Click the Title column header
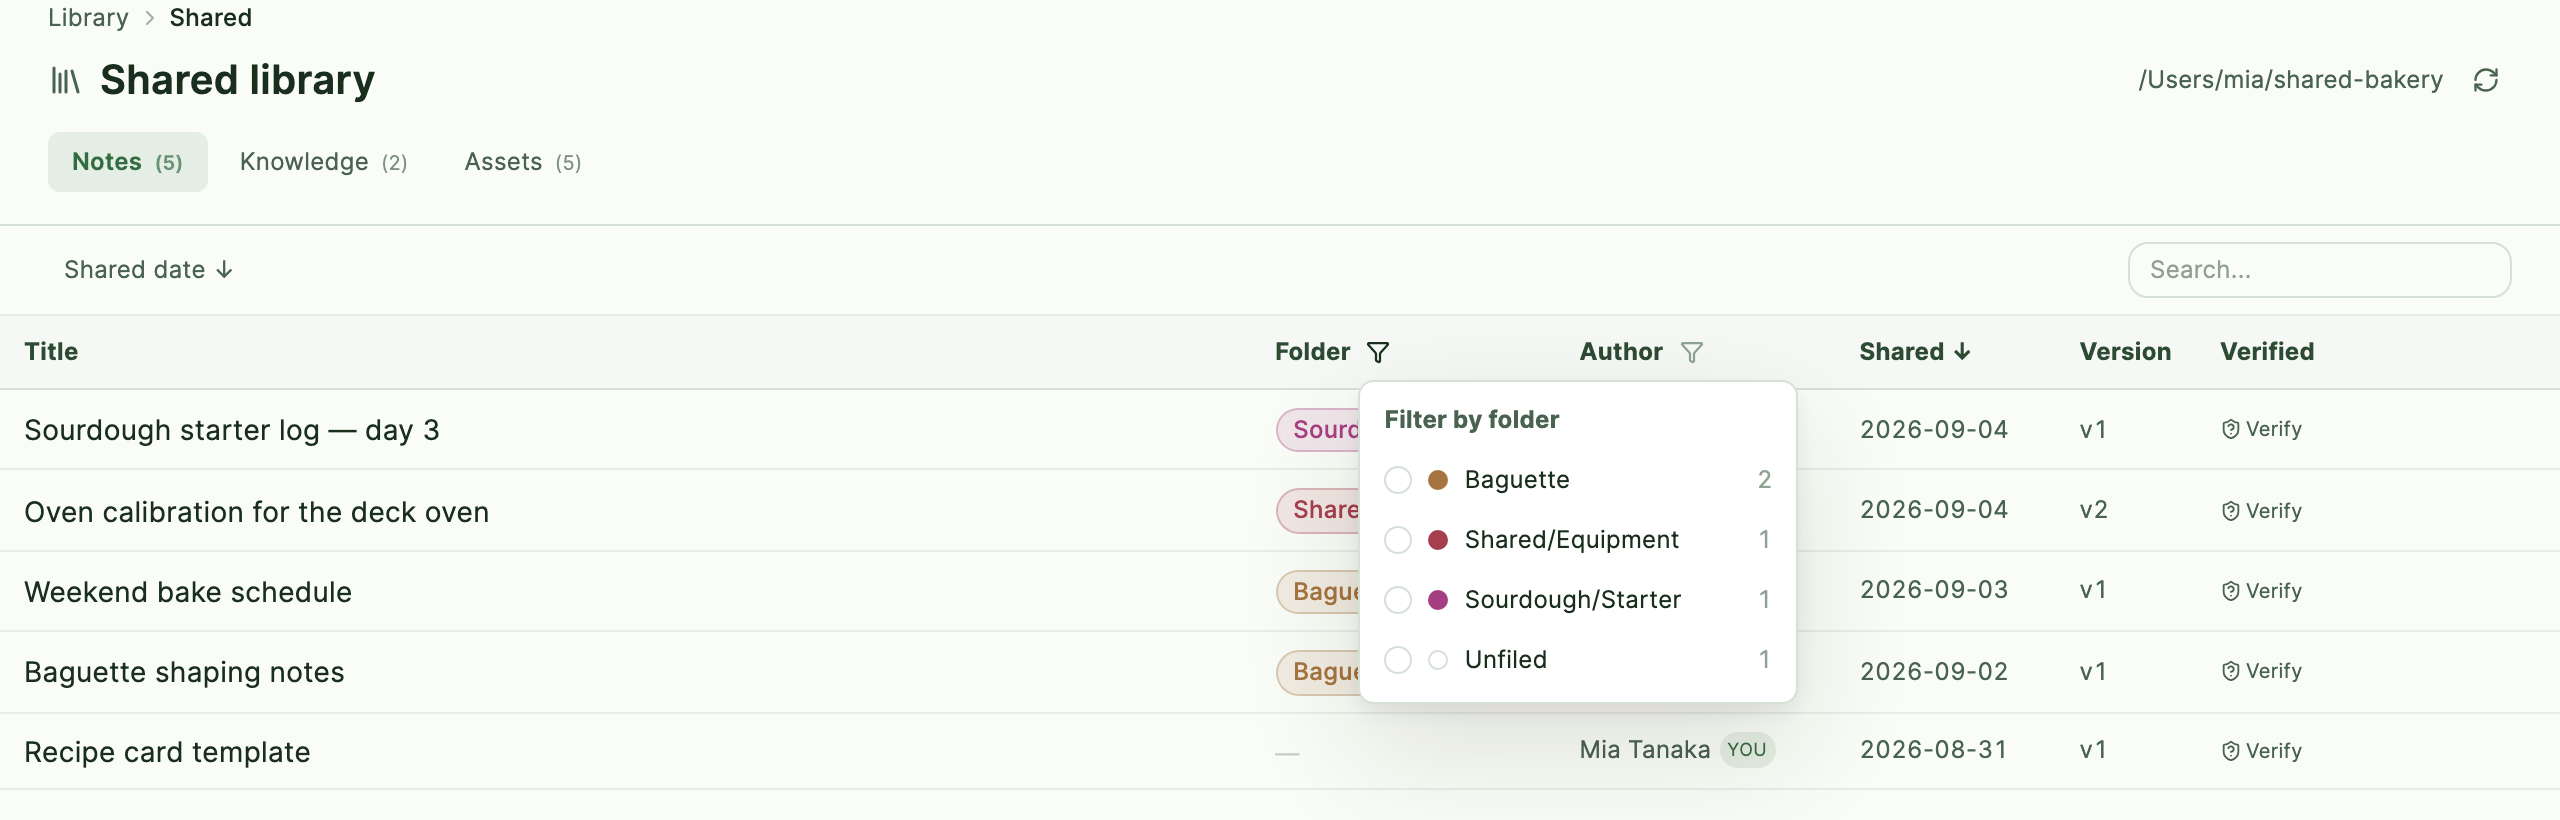2560x820 pixels. coord(51,352)
